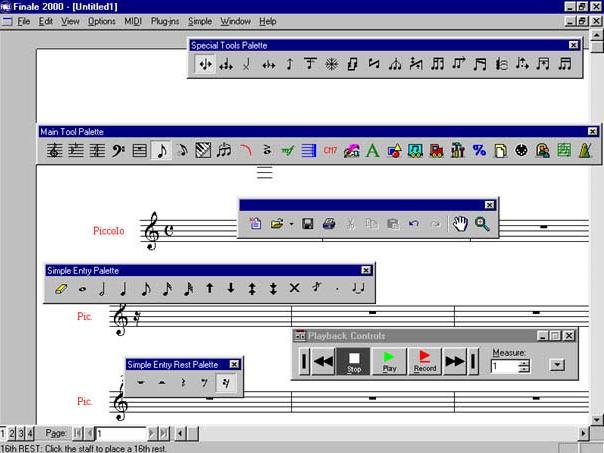Select the Key Signature tool
Screen dimensions: 604x453
(76, 150)
